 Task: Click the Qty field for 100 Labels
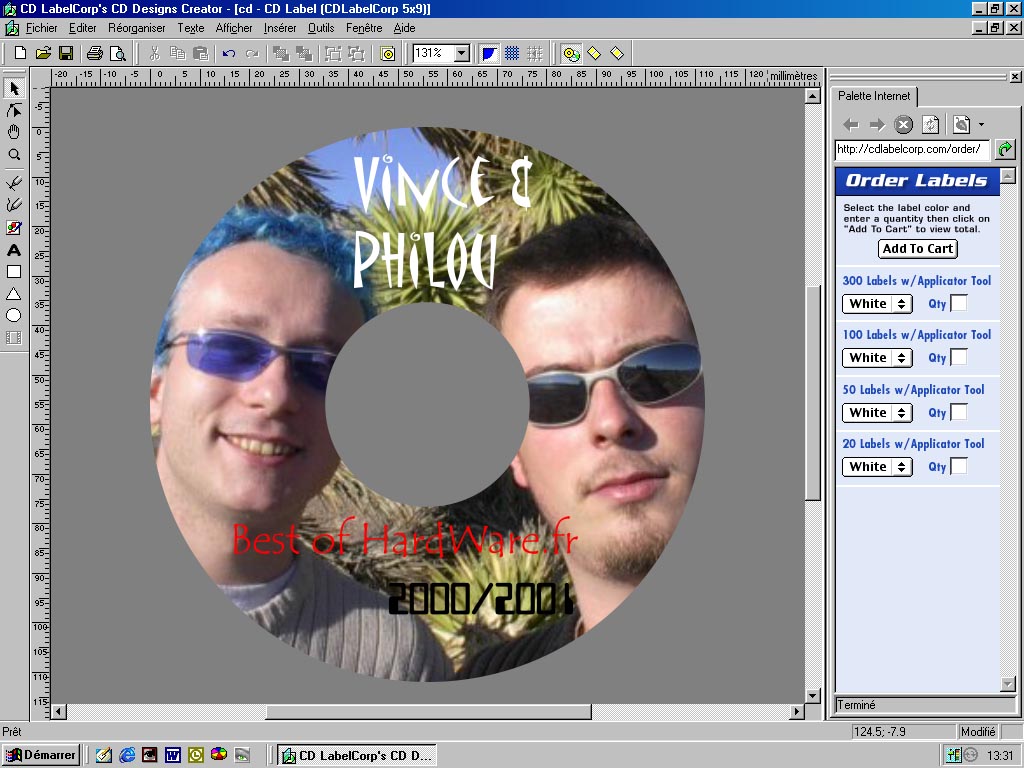959,358
